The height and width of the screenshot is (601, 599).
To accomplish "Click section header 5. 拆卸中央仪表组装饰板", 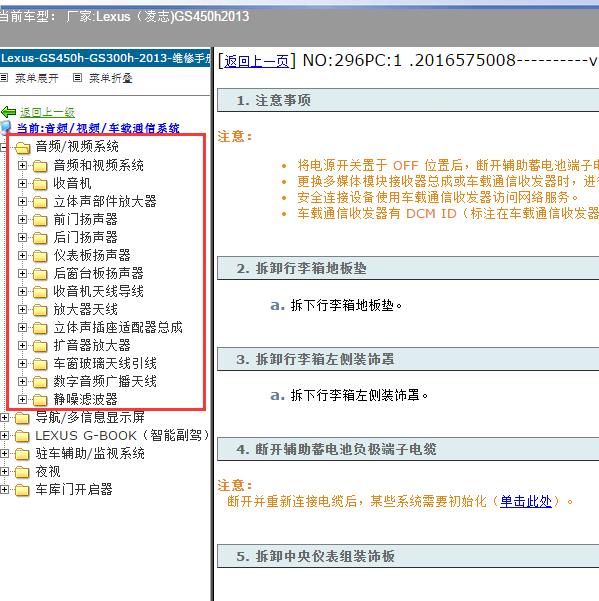I will click(x=408, y=556).
